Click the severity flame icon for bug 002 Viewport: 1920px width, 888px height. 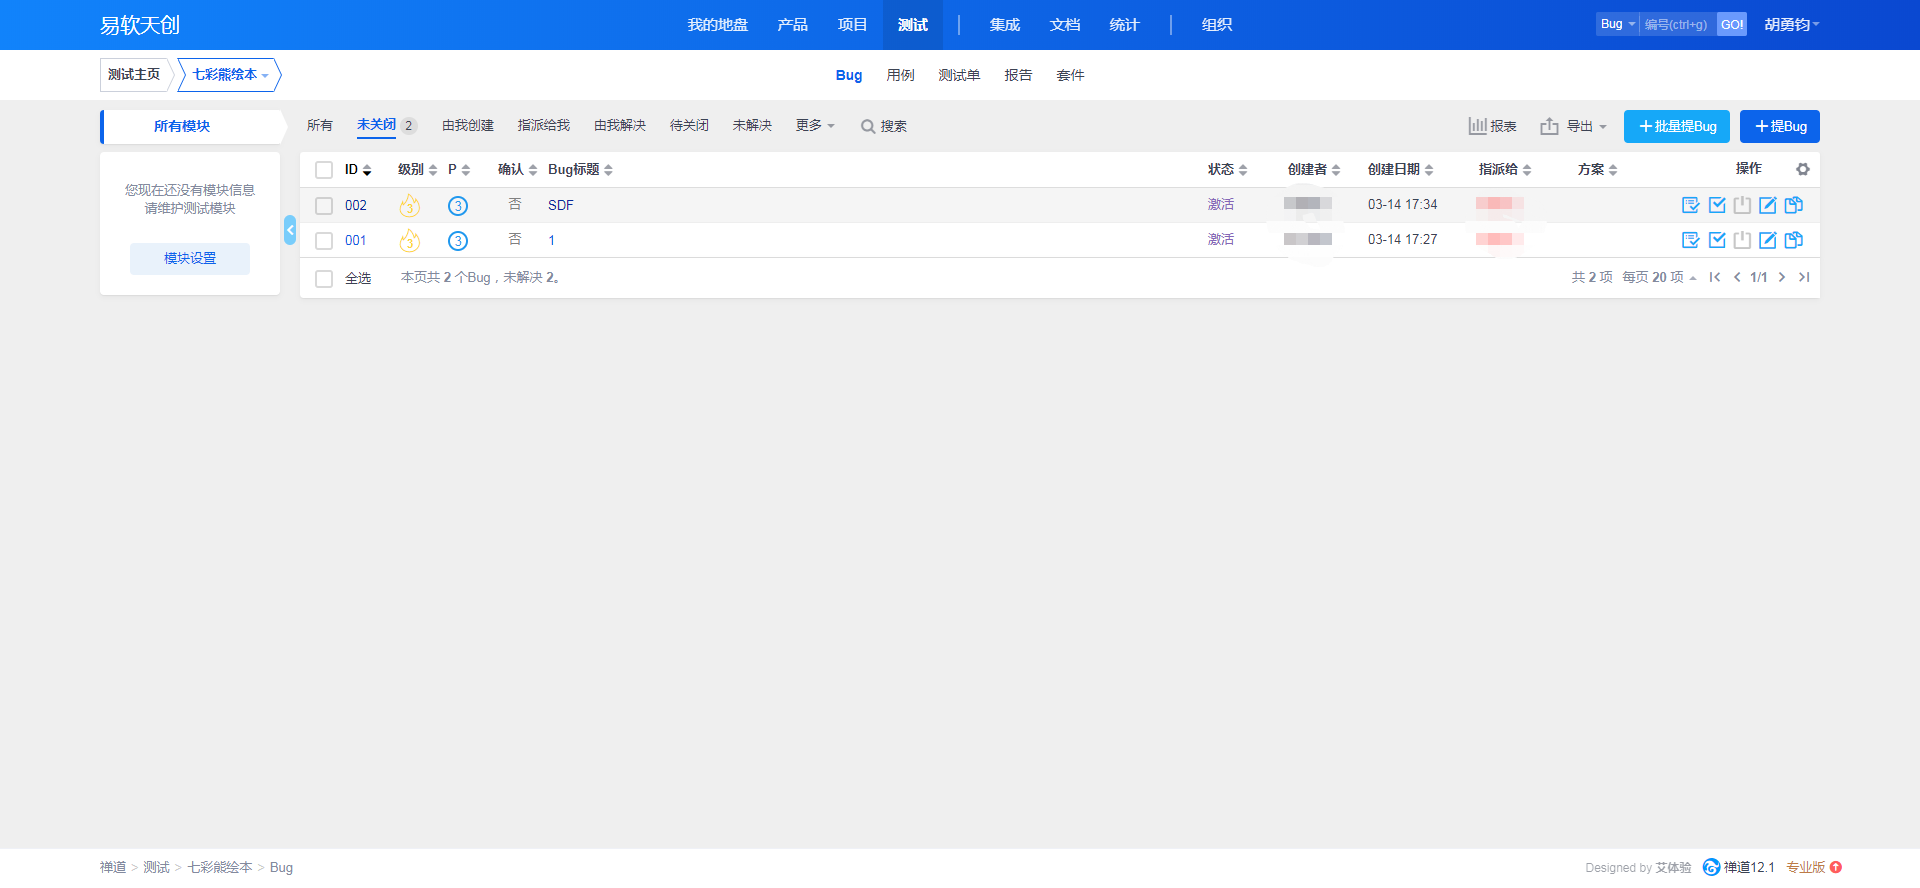pyautogui.click(x=409, y=206)
